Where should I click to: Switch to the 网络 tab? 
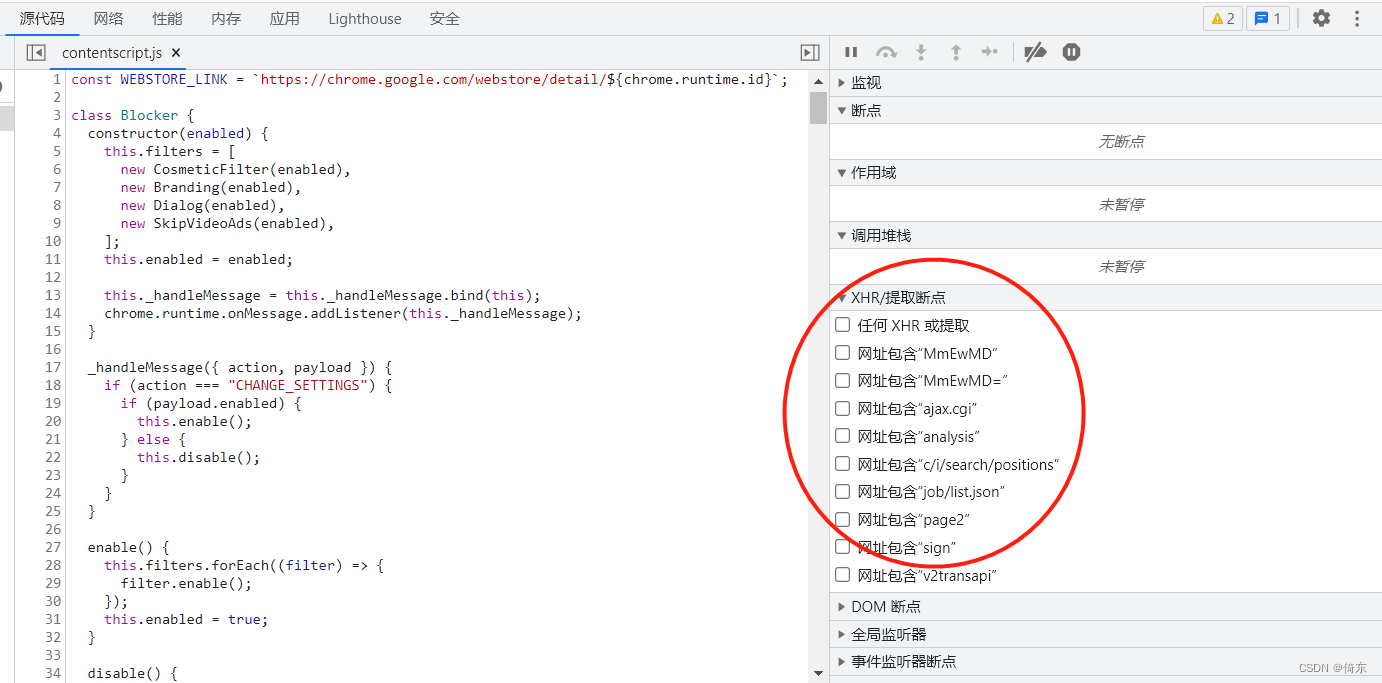pos(109,18)
